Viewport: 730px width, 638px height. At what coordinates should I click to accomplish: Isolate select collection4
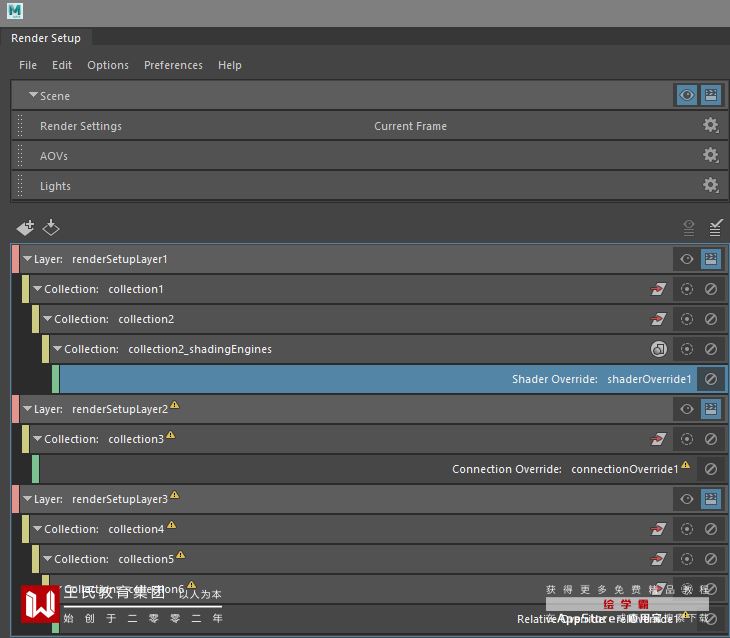point(687,529)
